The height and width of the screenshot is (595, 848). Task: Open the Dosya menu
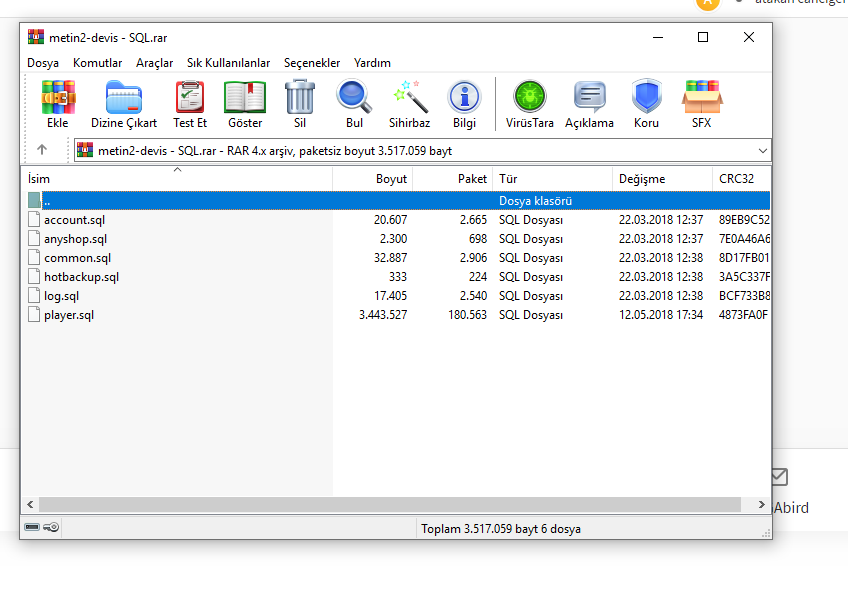click(43, 63)
